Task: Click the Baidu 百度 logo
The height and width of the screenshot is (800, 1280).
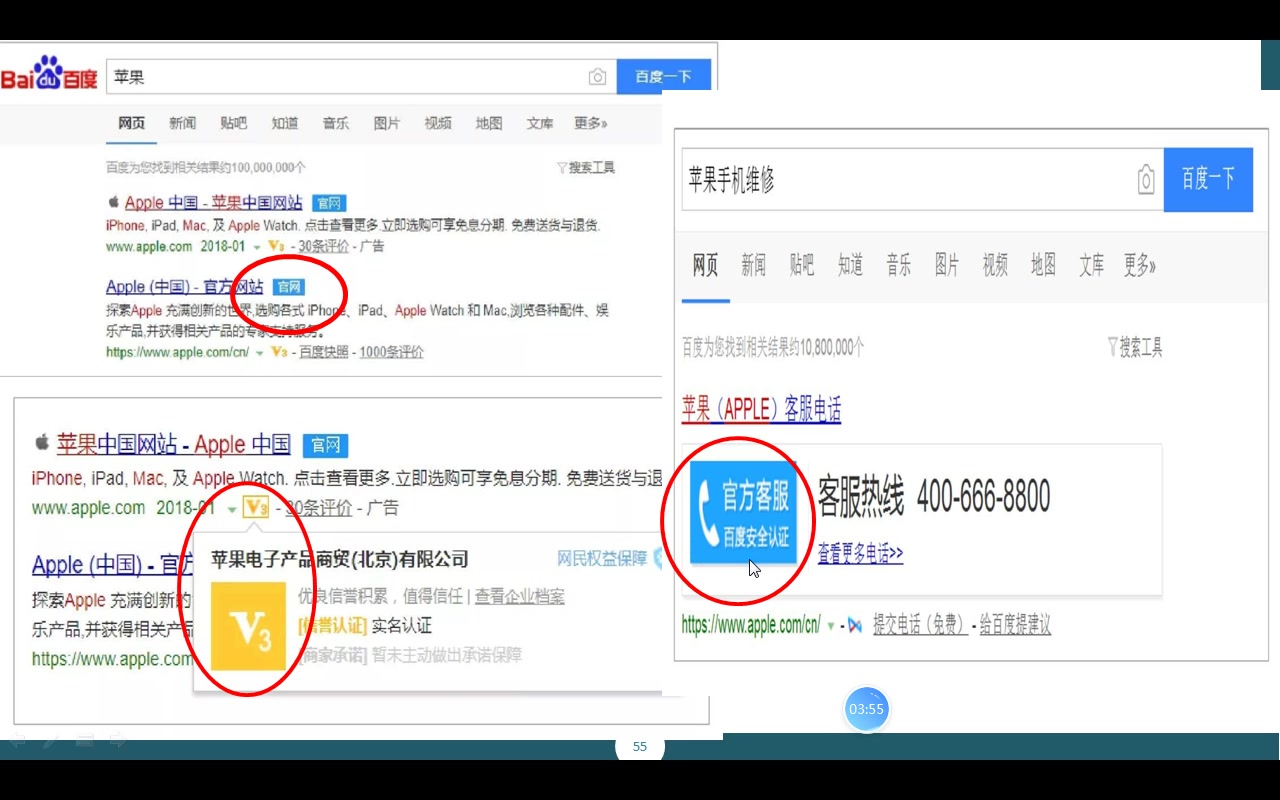Action: (x=49, y=74)
